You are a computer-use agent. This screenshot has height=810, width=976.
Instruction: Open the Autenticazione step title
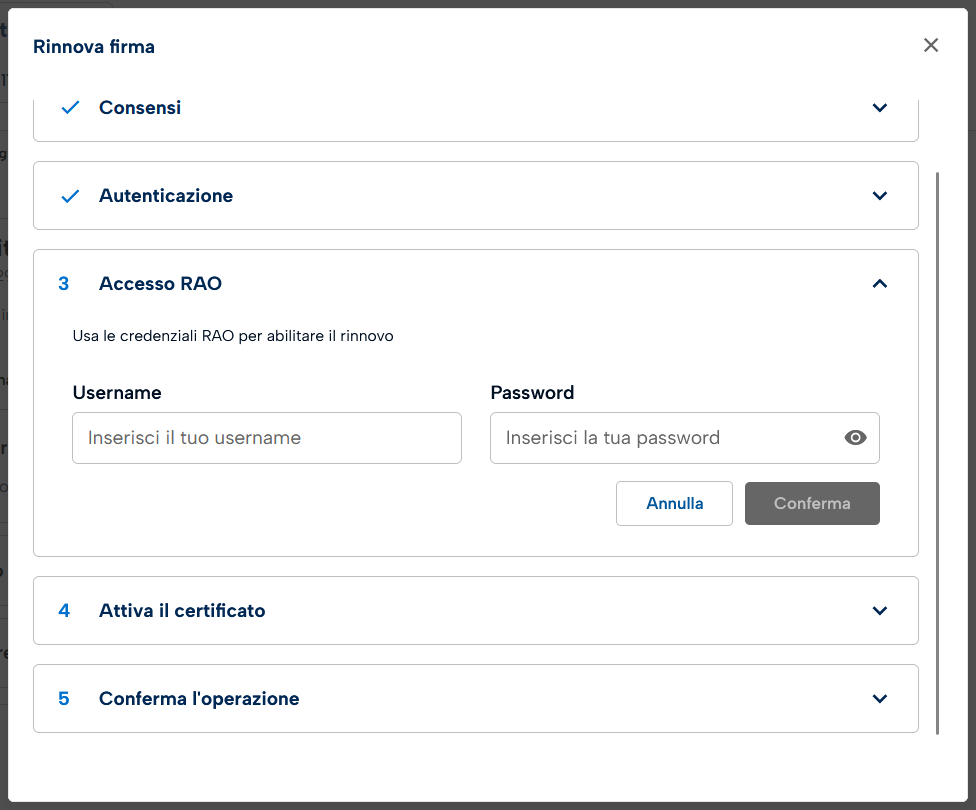(166, 196)
